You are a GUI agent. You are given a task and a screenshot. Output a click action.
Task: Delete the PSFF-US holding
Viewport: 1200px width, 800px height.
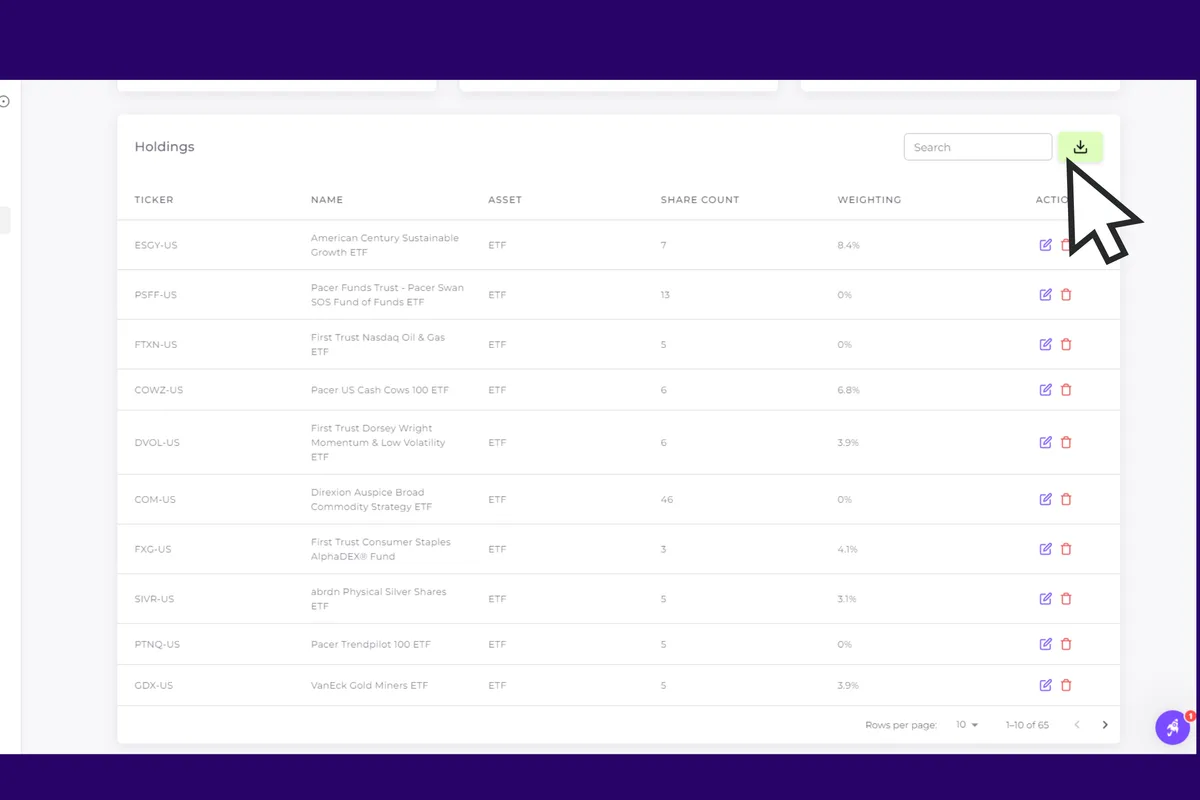click(1066, 294)
